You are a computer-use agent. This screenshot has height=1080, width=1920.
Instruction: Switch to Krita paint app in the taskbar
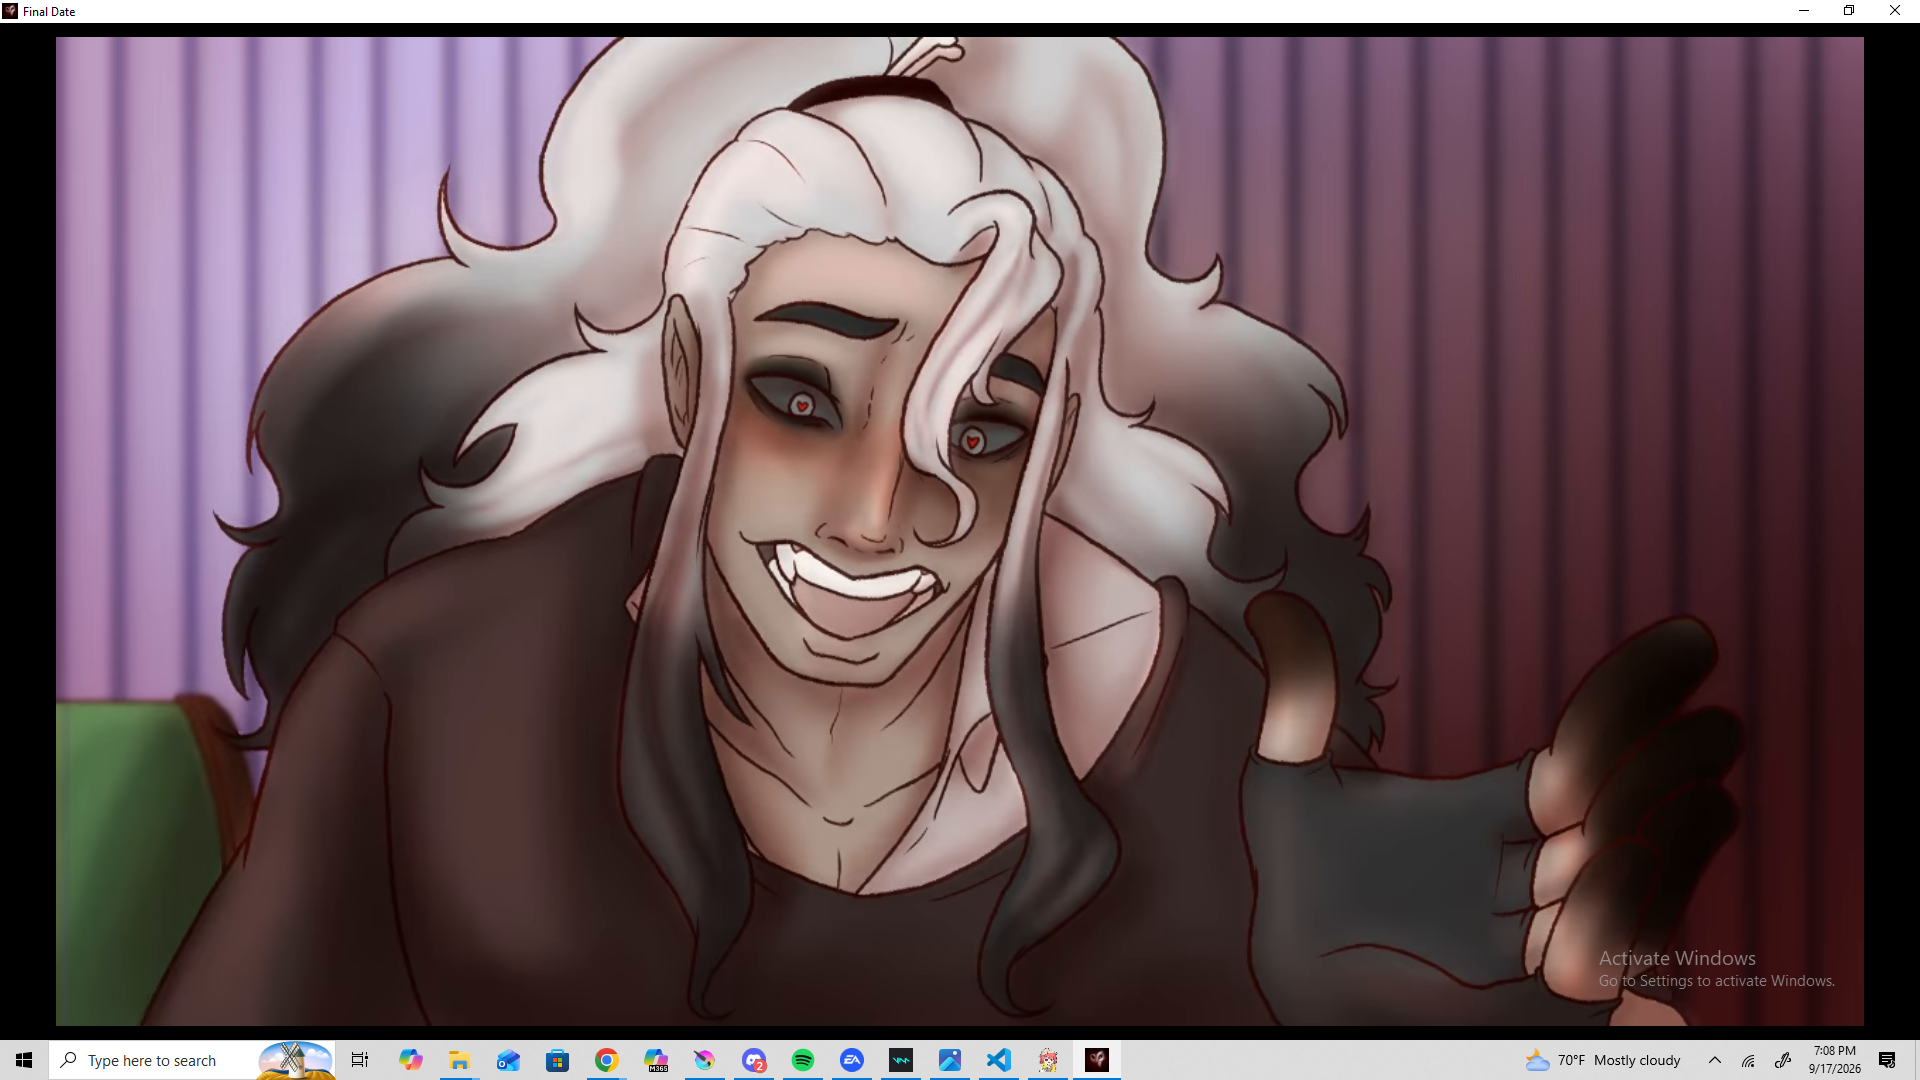pos(705,1060)
